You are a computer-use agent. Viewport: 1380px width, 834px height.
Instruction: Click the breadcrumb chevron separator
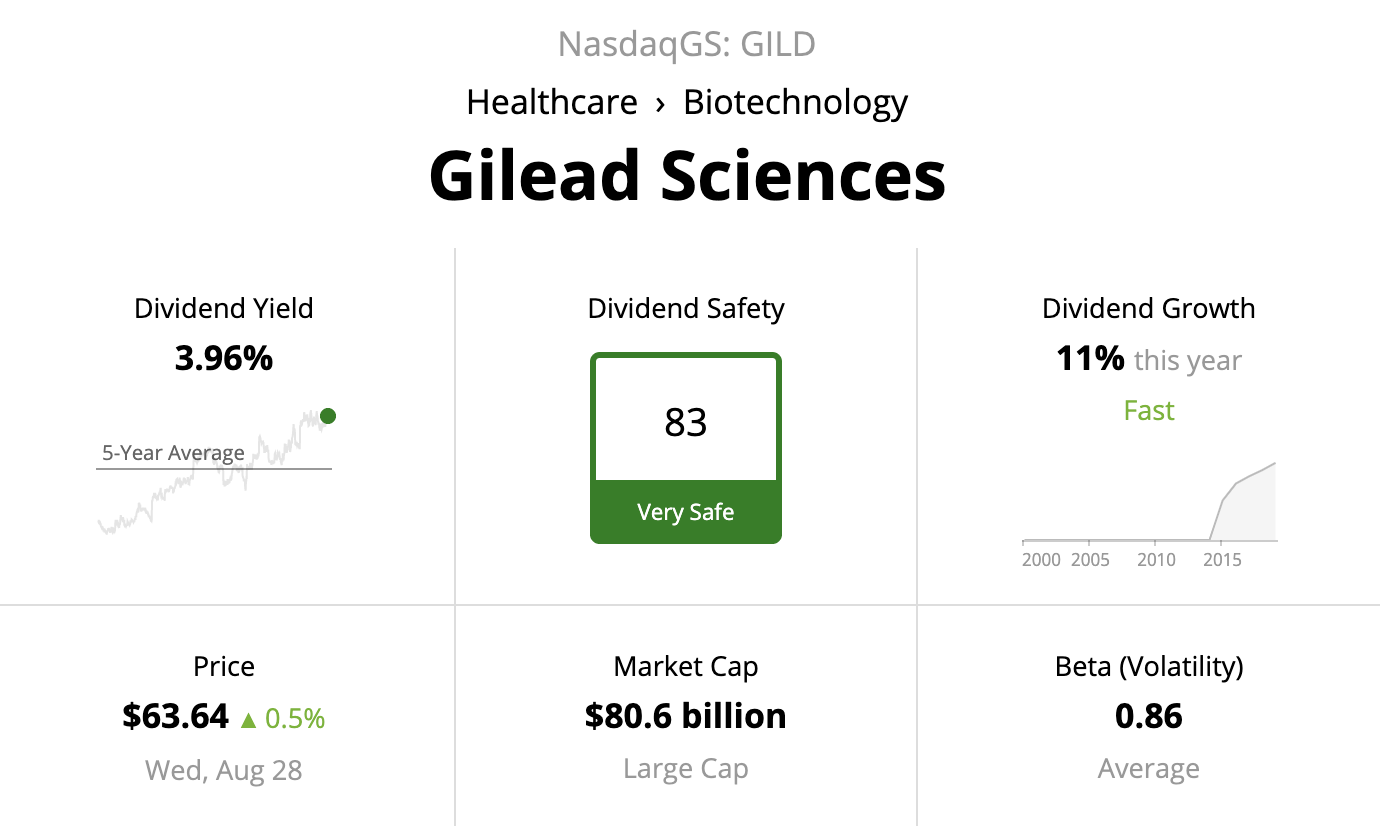[660, 103]
